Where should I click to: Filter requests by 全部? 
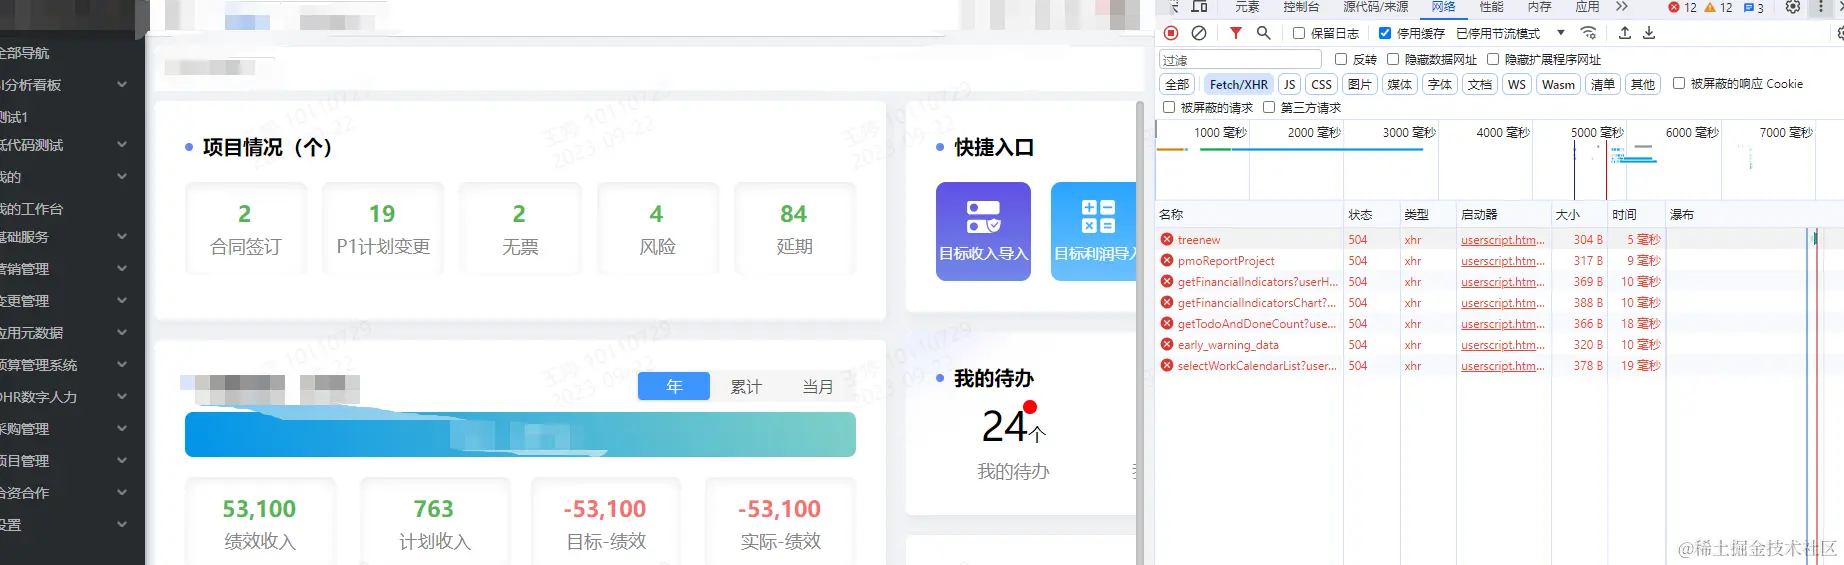tap(1178, 85)
